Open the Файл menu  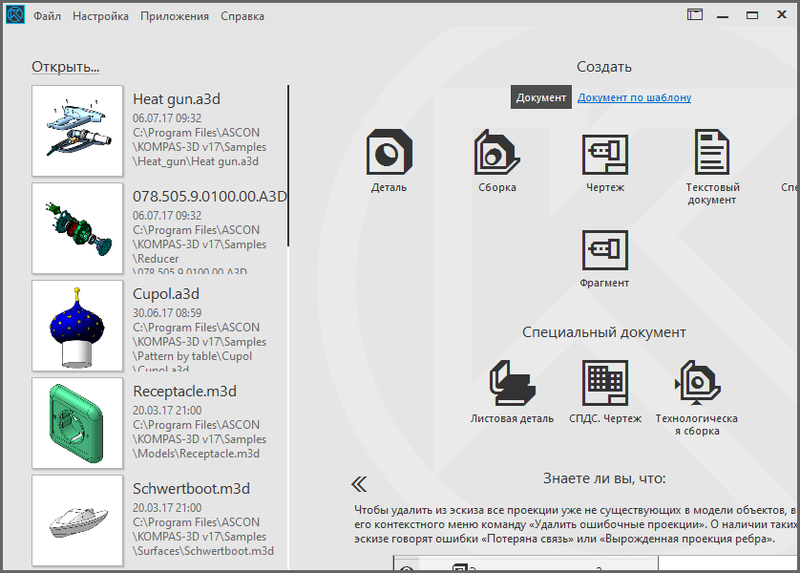point(47,16)
